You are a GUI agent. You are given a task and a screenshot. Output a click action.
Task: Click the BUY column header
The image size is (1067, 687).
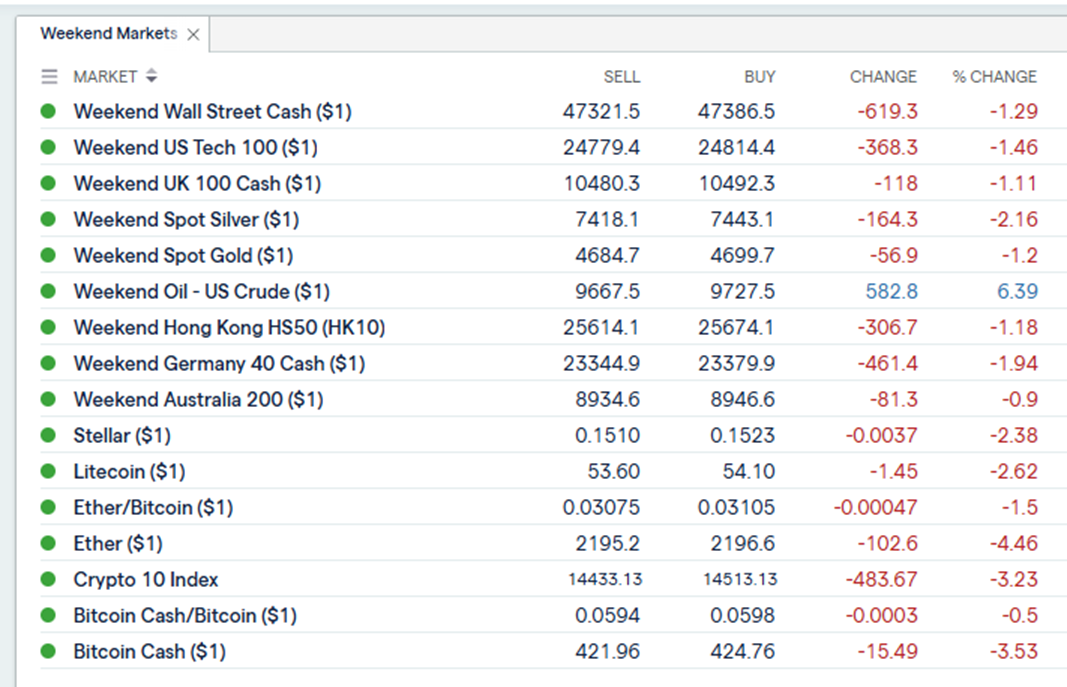coord(759,77)
